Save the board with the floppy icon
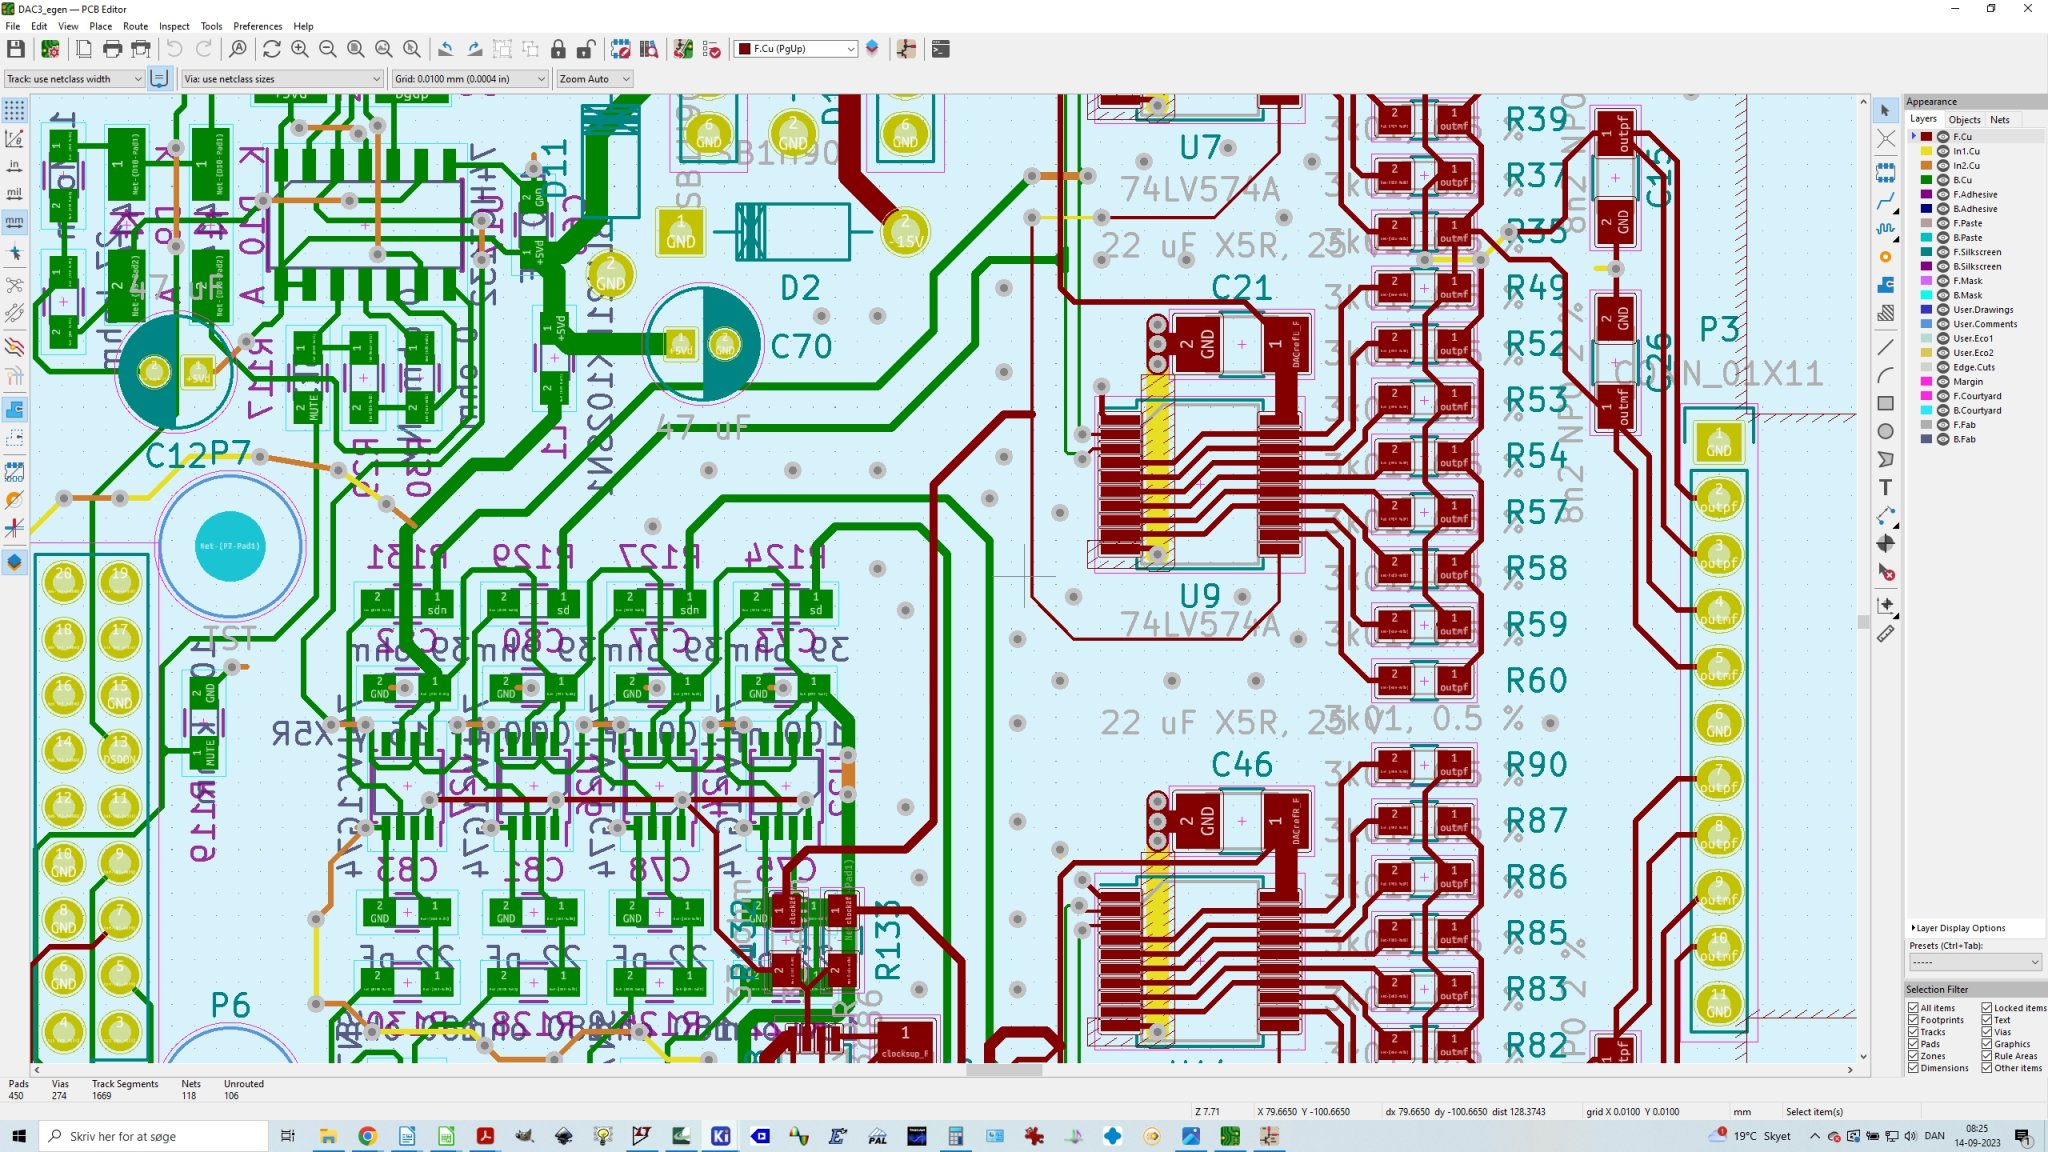 (16, 49)
